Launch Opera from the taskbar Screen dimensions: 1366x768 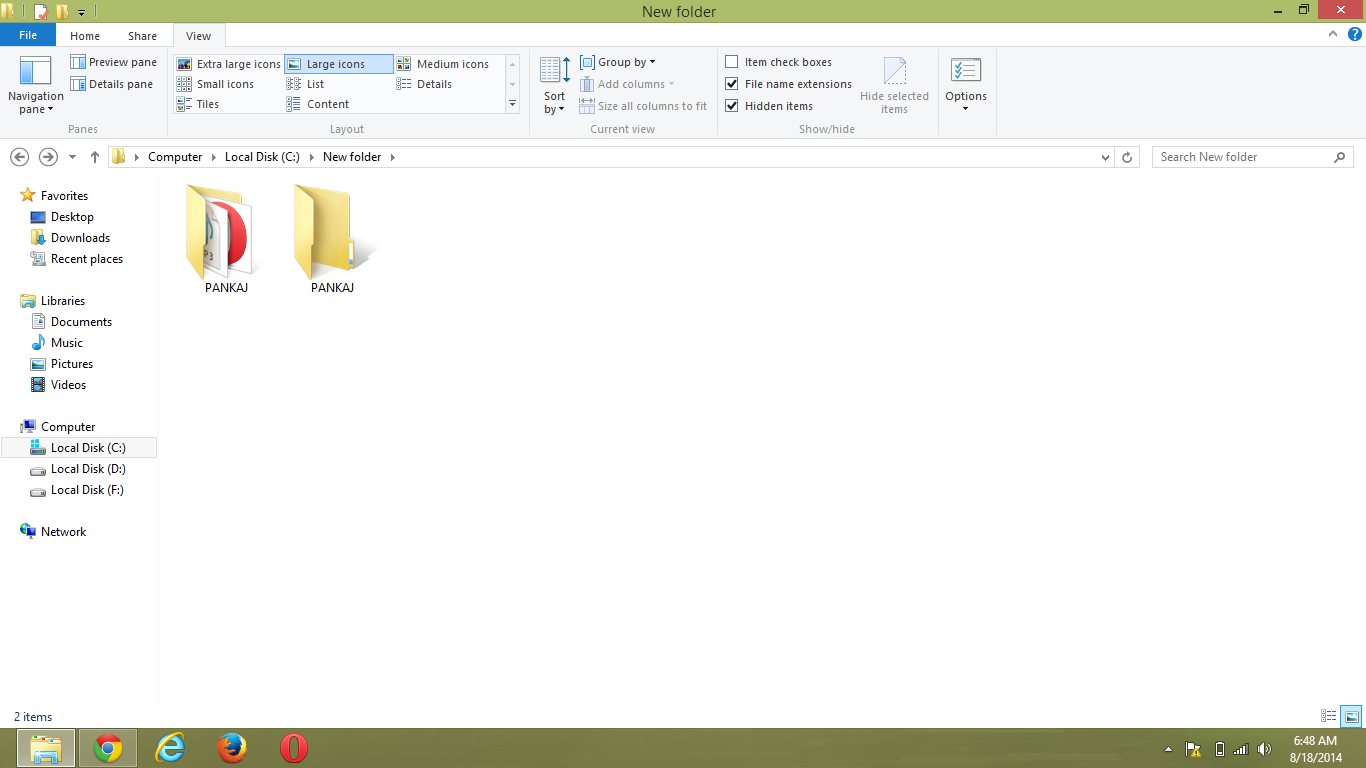click(293, 747)
